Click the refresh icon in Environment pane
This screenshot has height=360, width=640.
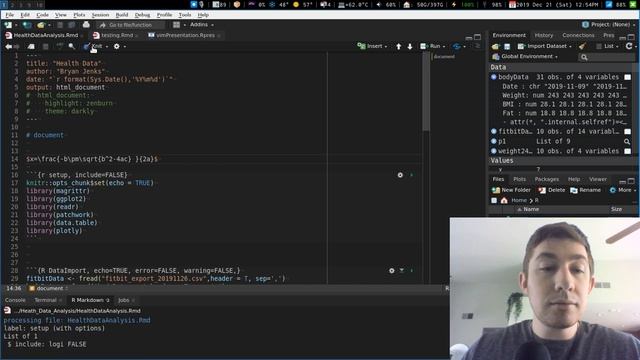tap(629, 46)
